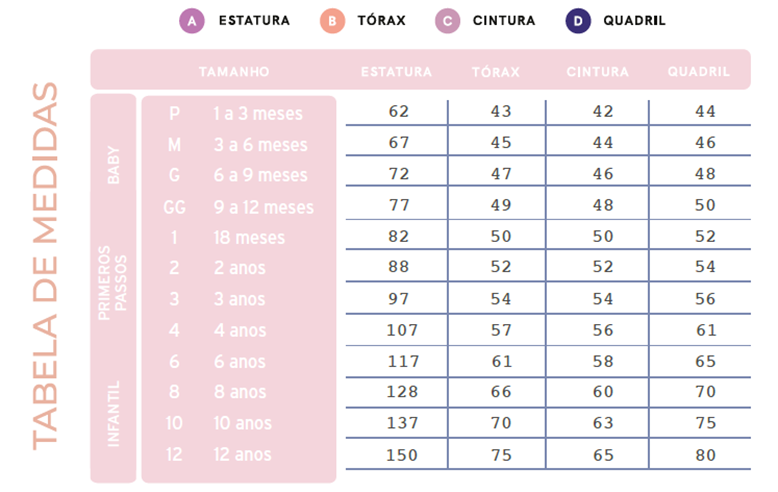Viewport: 778px width, 492px height.
Task: Click the QUADRIL column header
Action: 699,72
